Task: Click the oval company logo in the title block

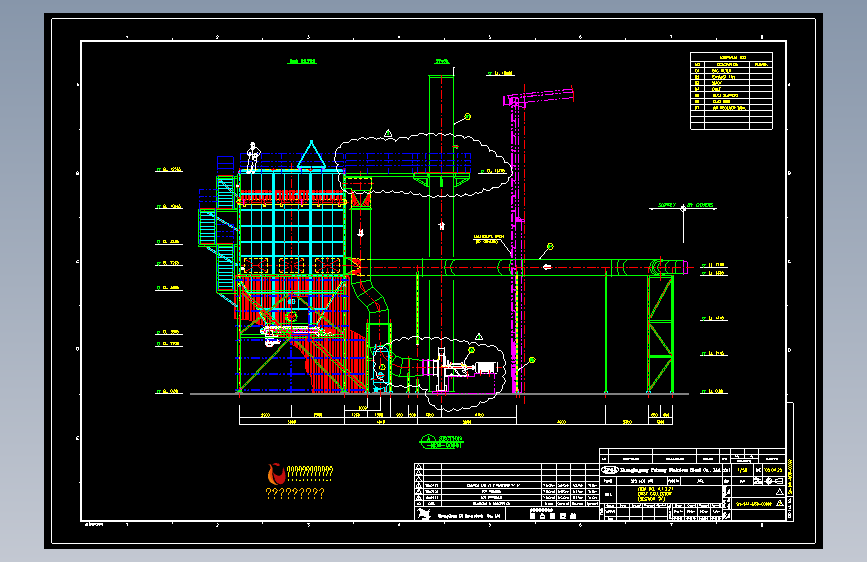Action: pos(609,470)
